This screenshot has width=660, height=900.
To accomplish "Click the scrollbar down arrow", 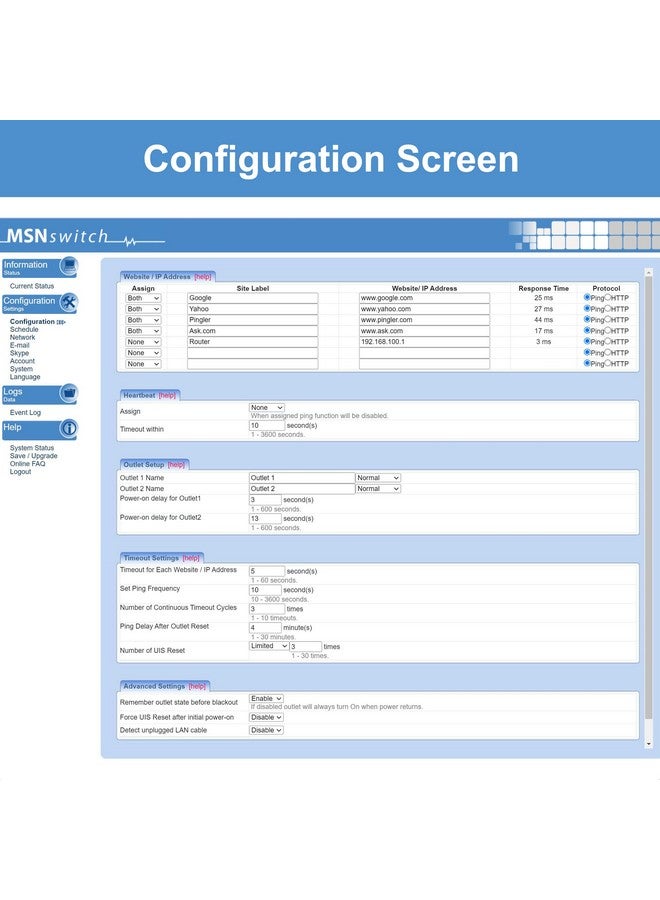I will [x=649, y=744].
